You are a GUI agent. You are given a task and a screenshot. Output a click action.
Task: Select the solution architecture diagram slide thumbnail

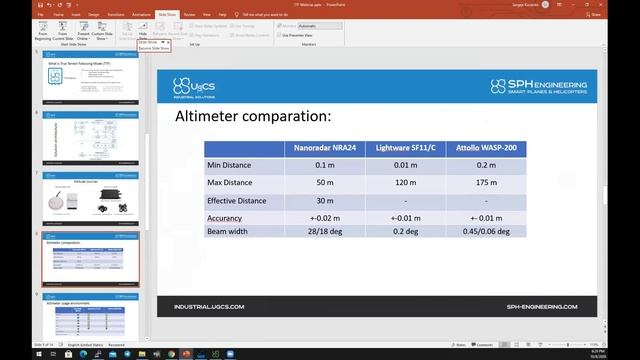point(91,138)
